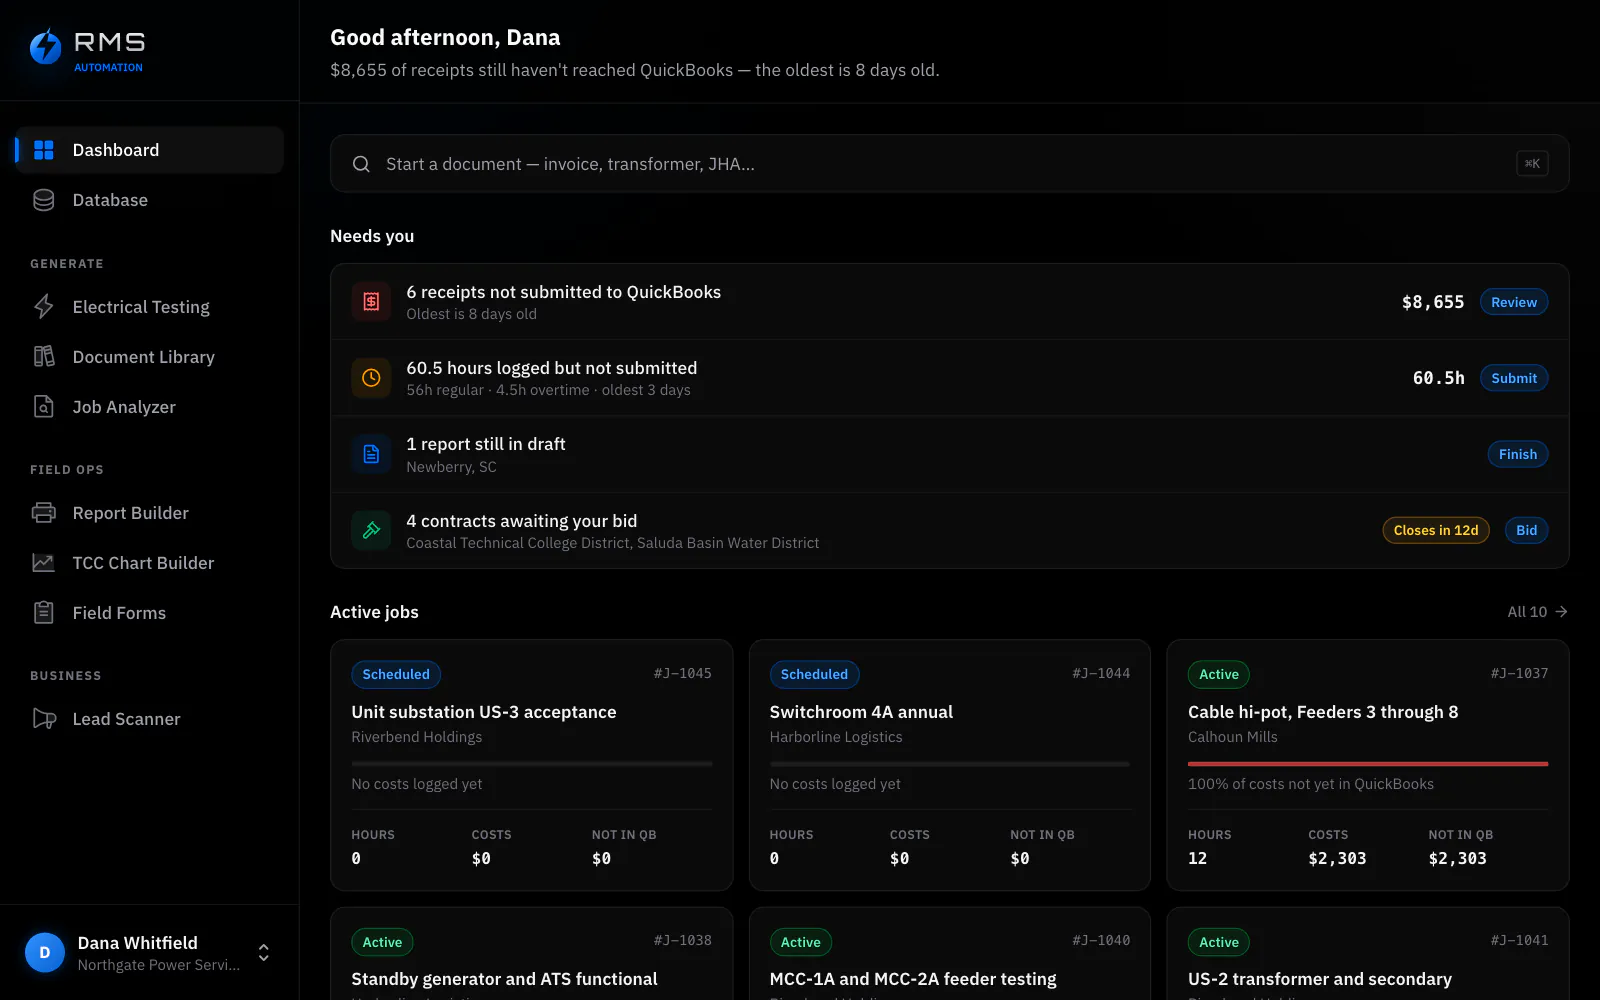The image size is (1600, 1000).
Task: Open the Lead Scanner page
Action: coord(149,719)
